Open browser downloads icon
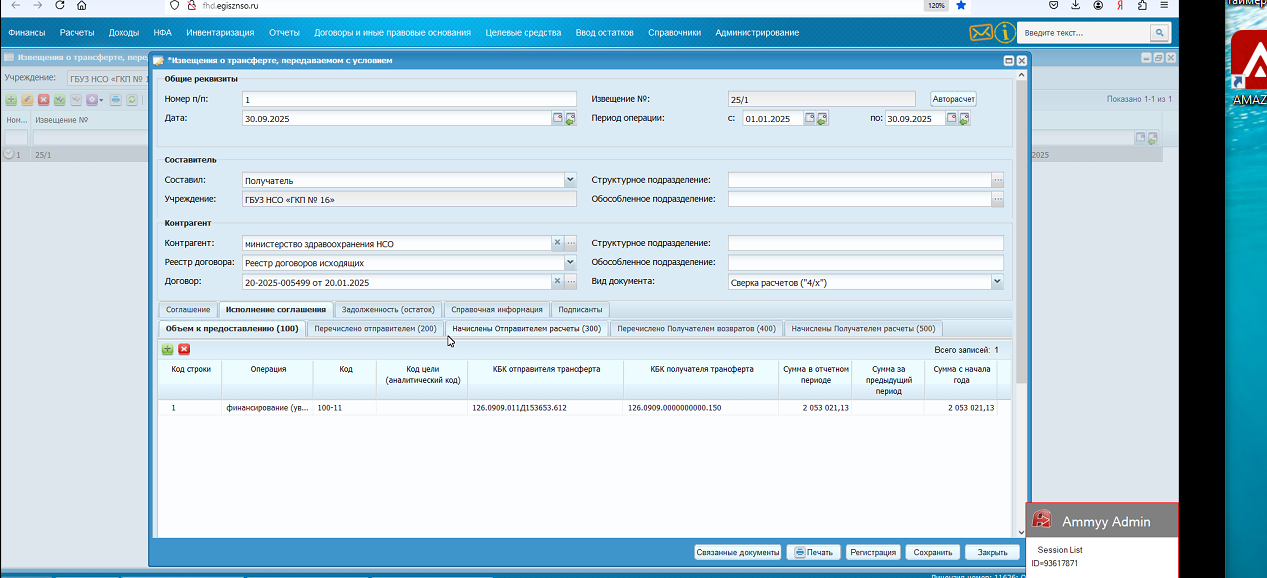 [x=1074, y=5]
